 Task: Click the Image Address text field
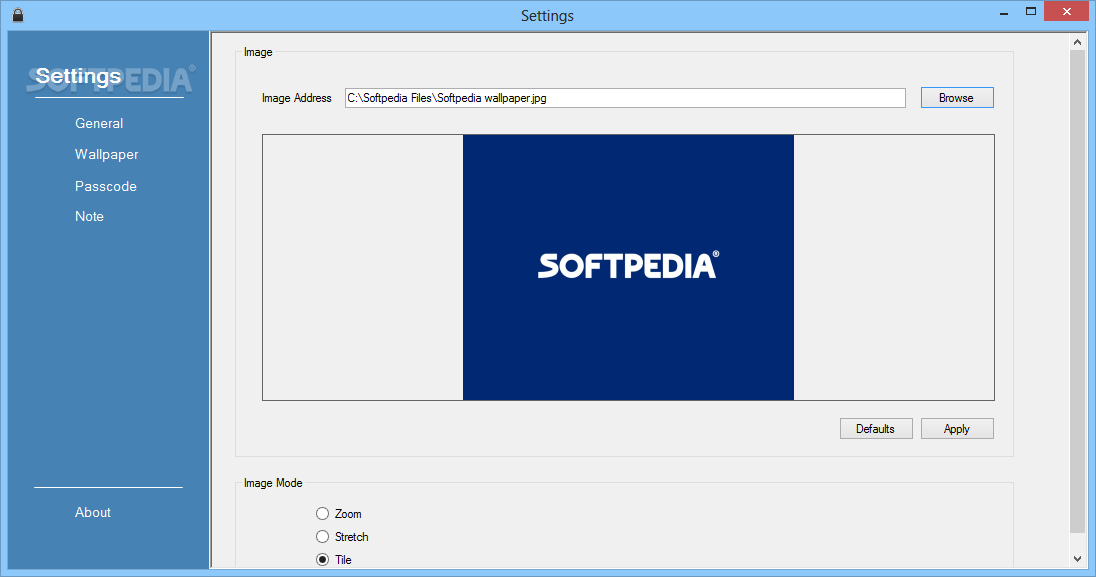[x=625, y=98]
